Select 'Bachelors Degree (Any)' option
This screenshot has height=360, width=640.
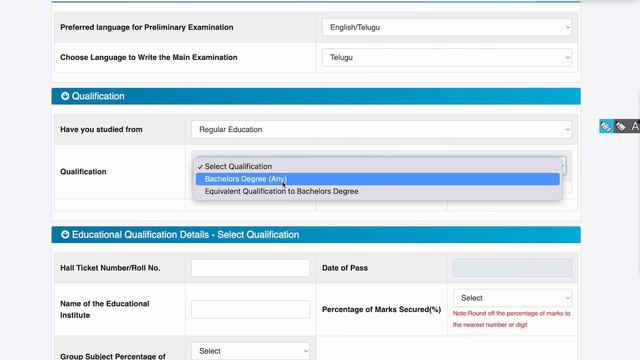[x=378, y=179]
